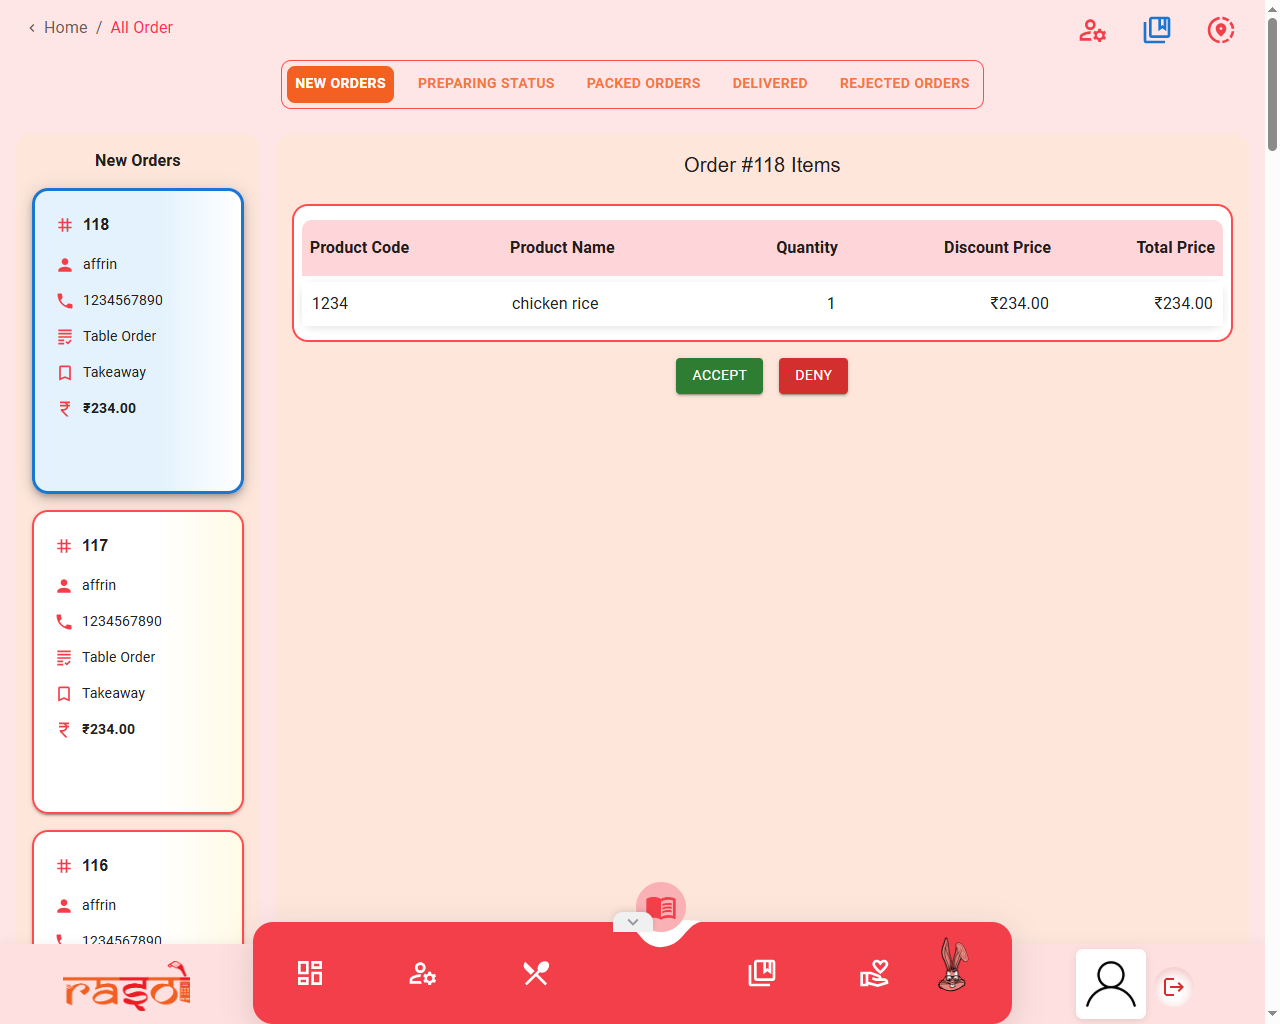Go back using the left chevron beside Home
The image size is (1280, 1024).
click(32, 28)
